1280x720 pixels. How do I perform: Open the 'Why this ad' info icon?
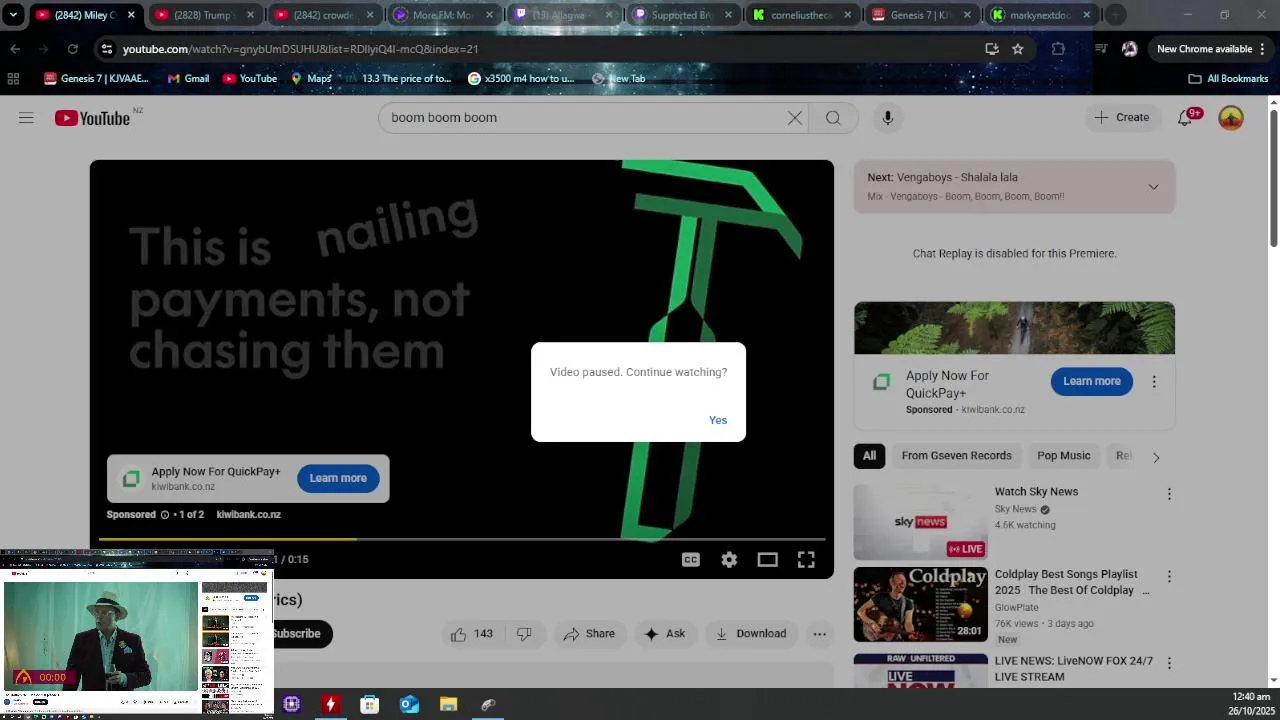(x=165, y=515)
